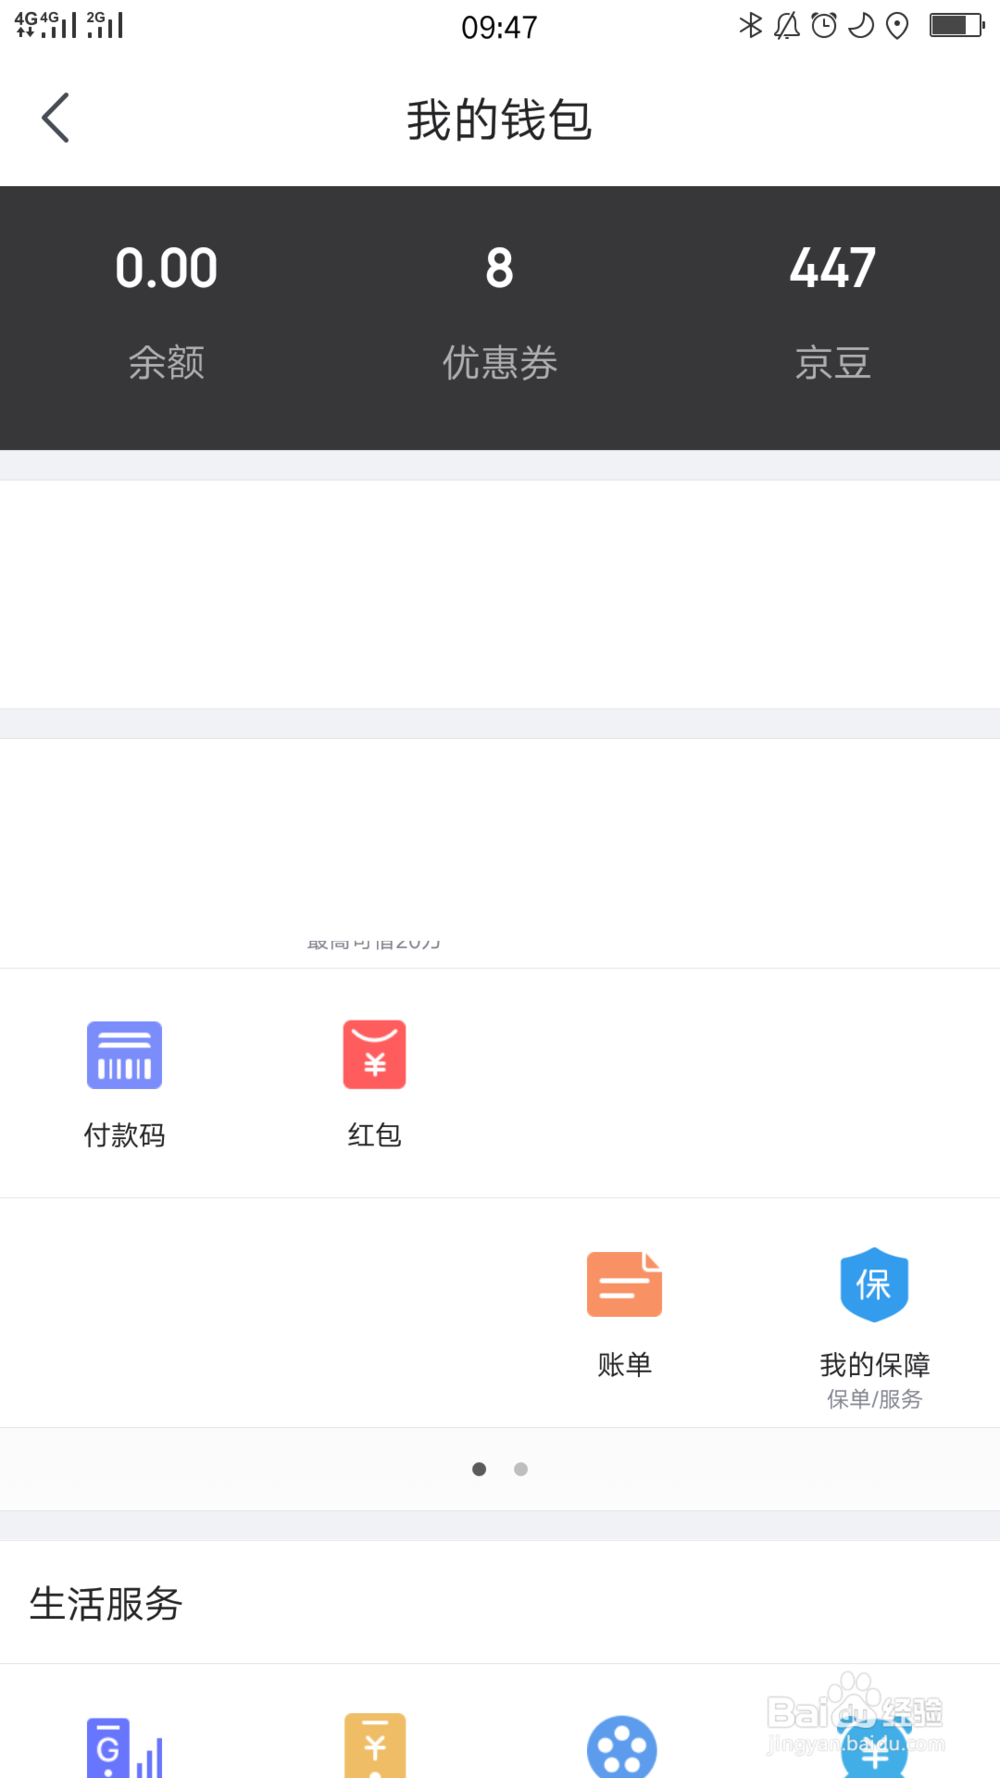The height and width of the screenshot is (1778, 1000).
Task: Select the first page indicator dot
Action: click(479, 1469)
